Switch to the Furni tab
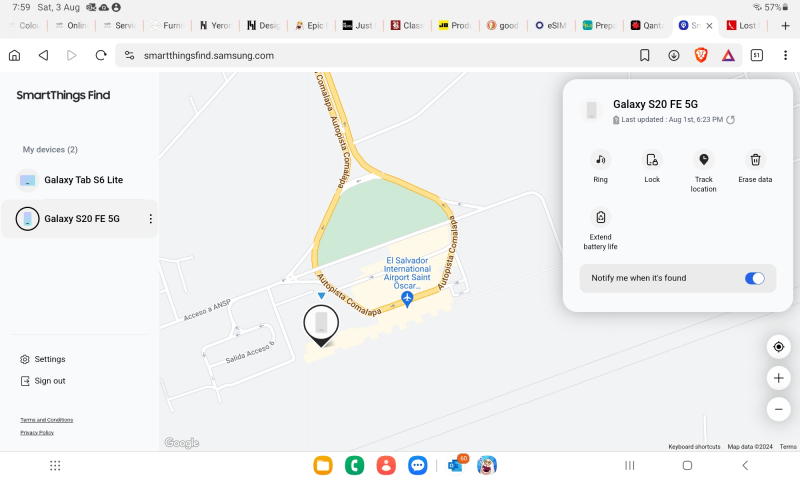Screen dimensions: 800x480 click(167, 26)
